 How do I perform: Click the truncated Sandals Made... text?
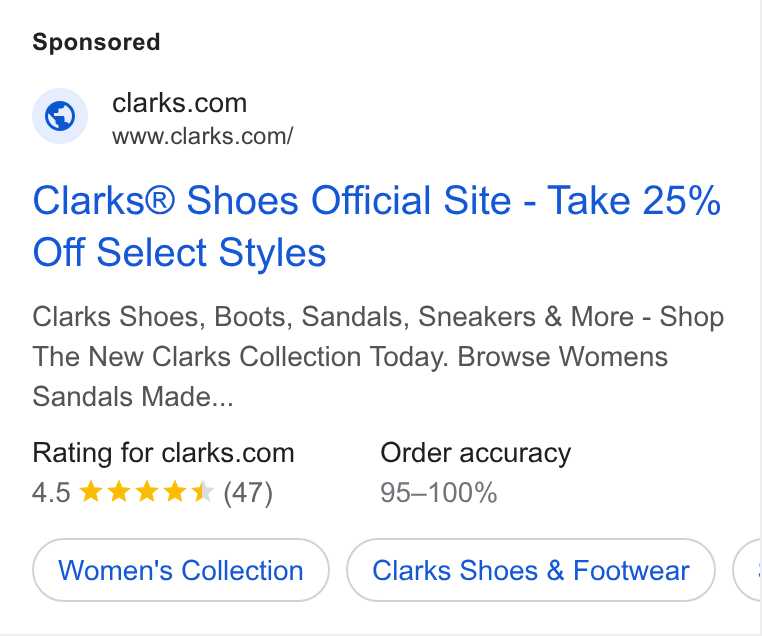[x=133, y=396]
